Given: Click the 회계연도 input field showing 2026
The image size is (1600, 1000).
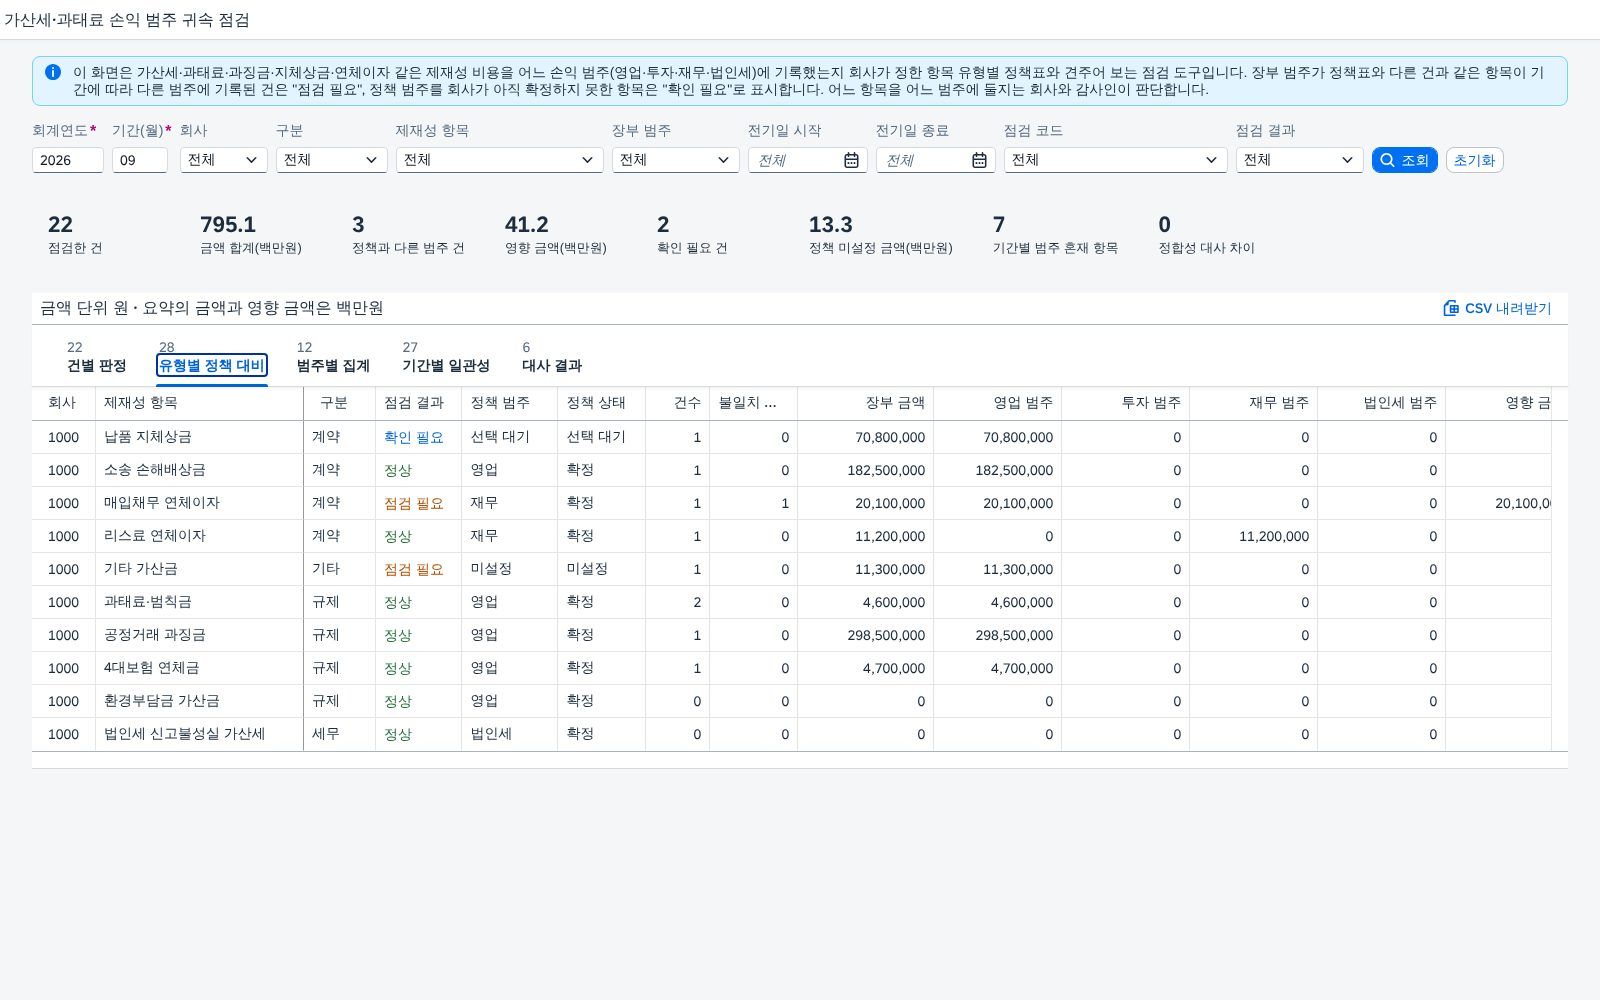Looking at the screenshot, I should (68, 160).
